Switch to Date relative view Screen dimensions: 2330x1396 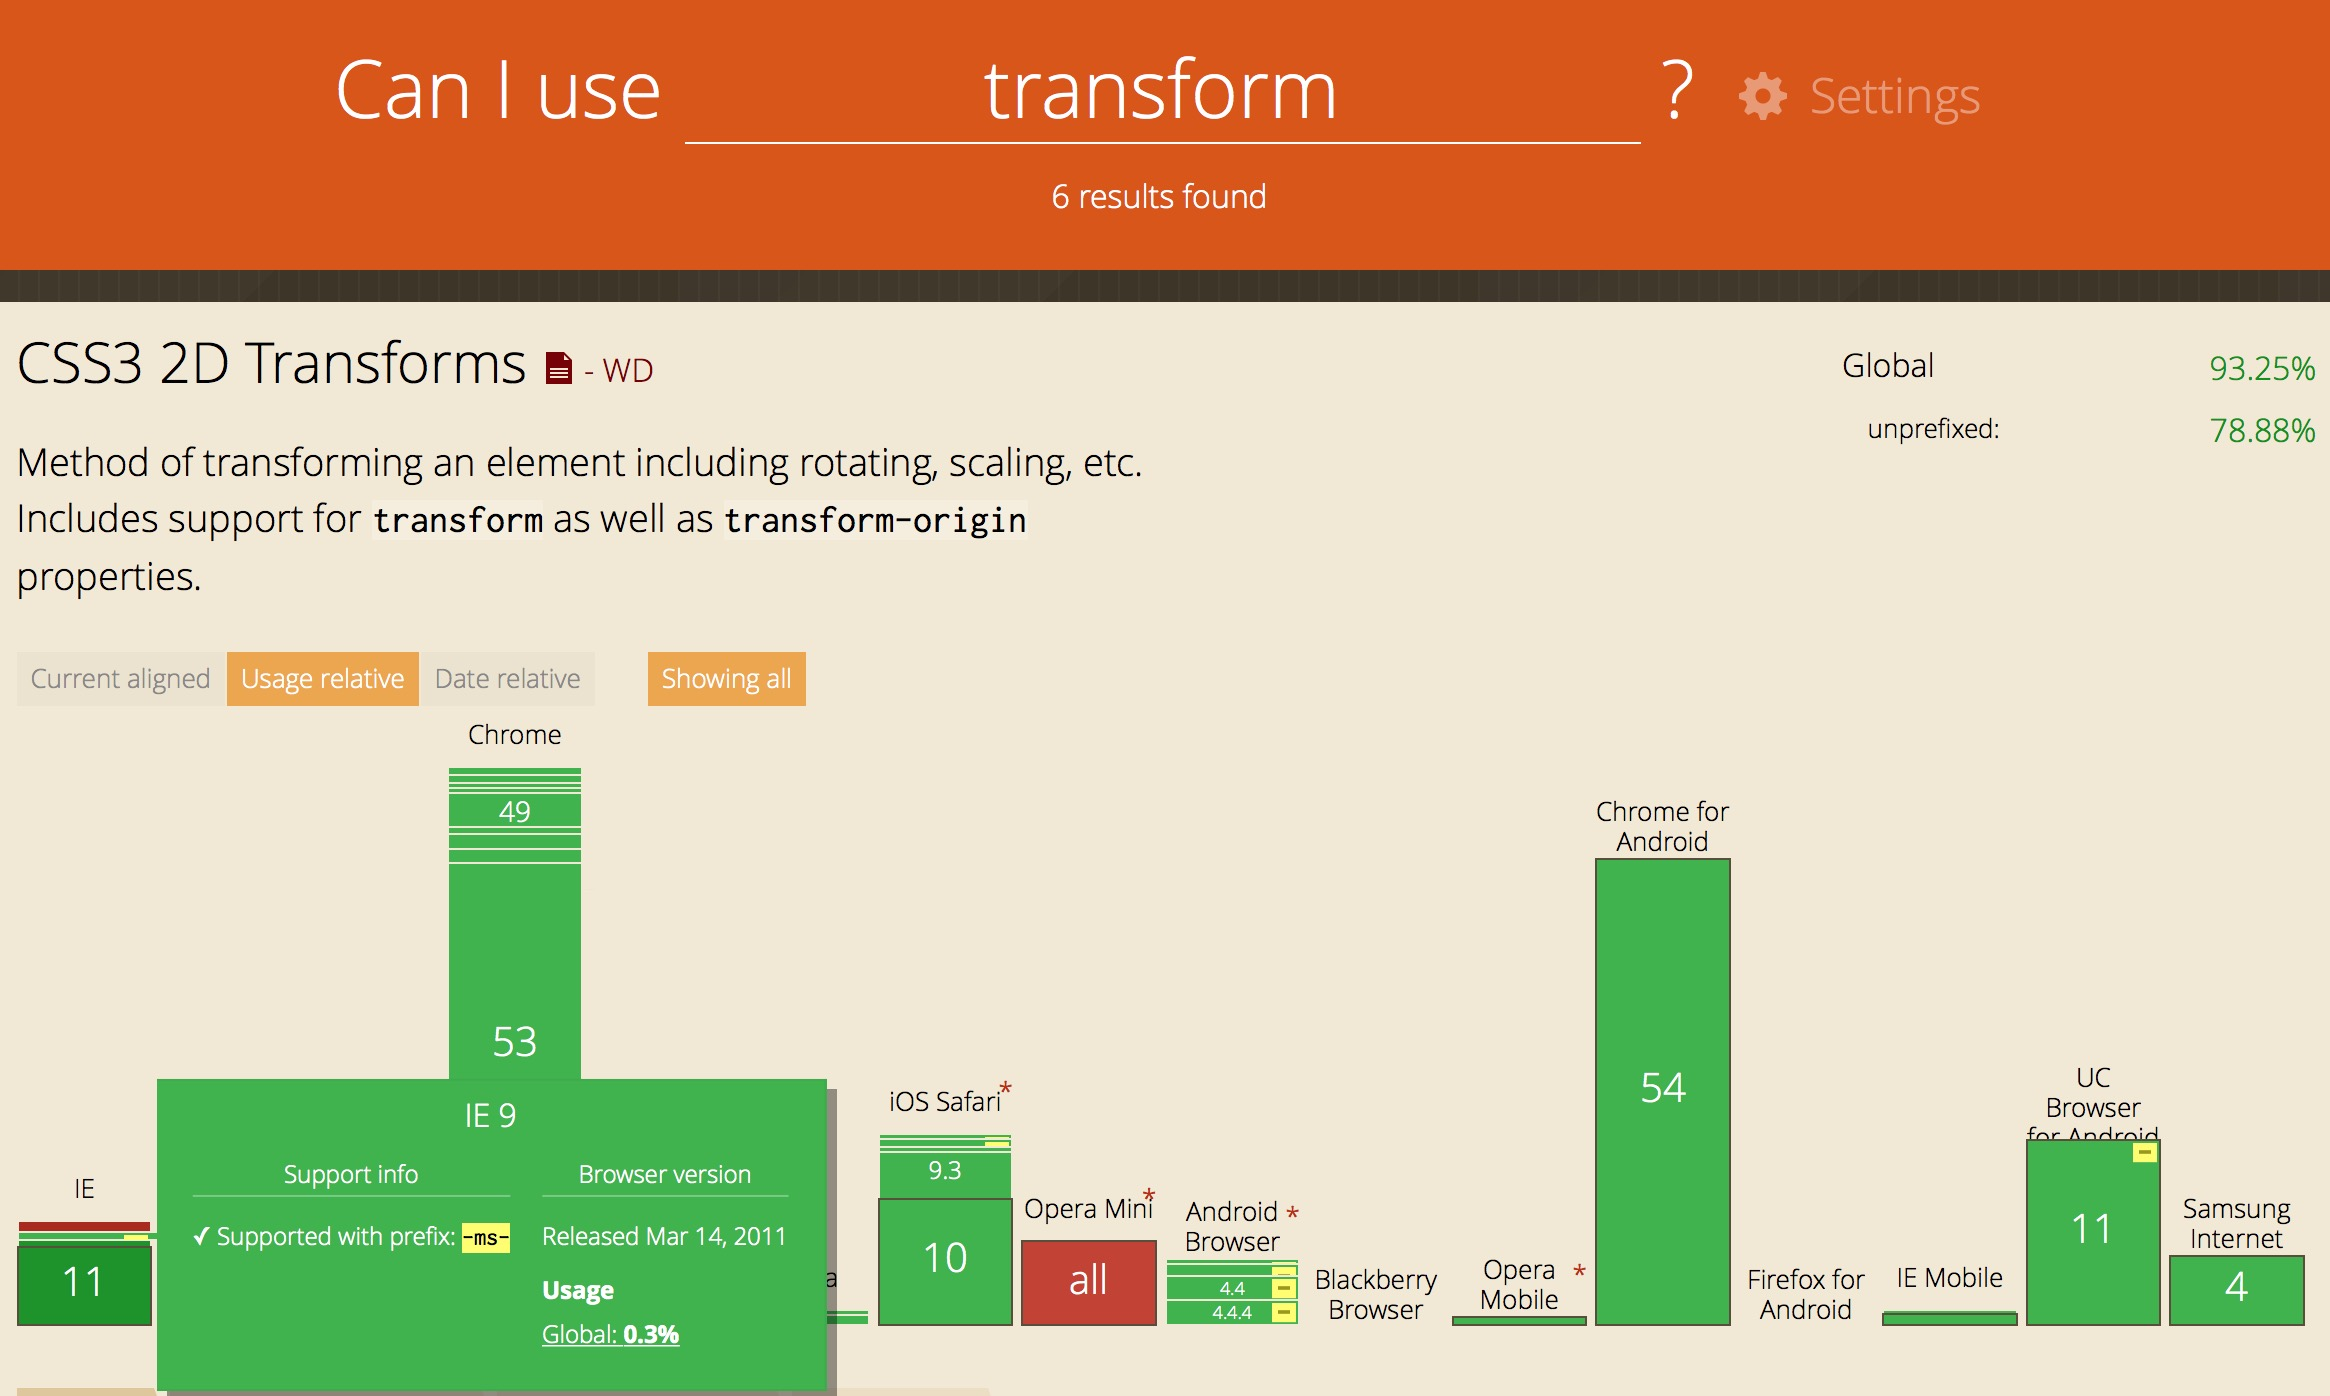tap(507, 679)
